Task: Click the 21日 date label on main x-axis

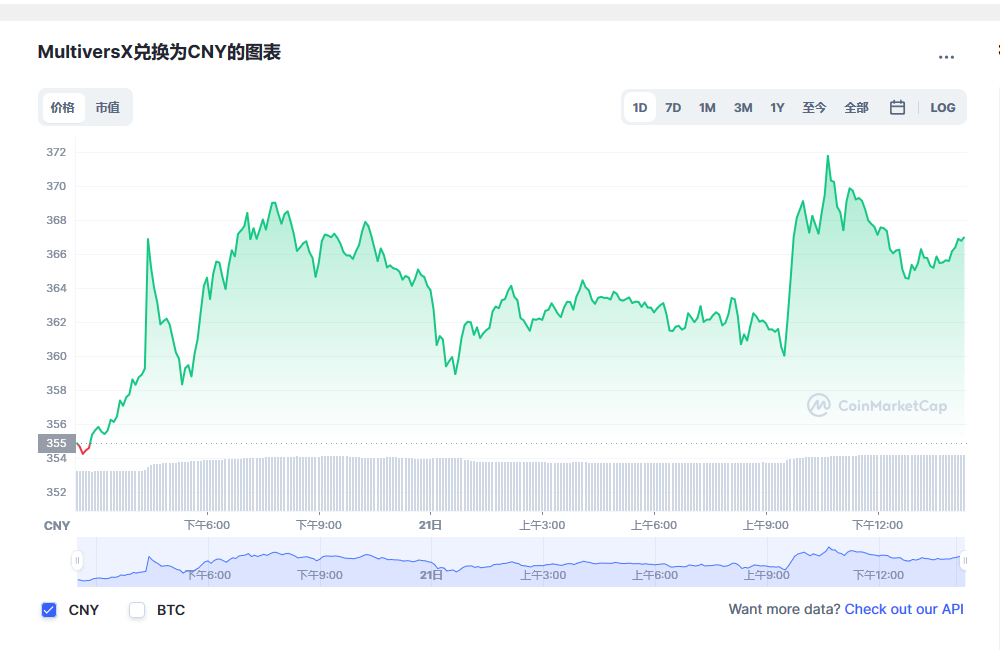Action: (430, 525)
